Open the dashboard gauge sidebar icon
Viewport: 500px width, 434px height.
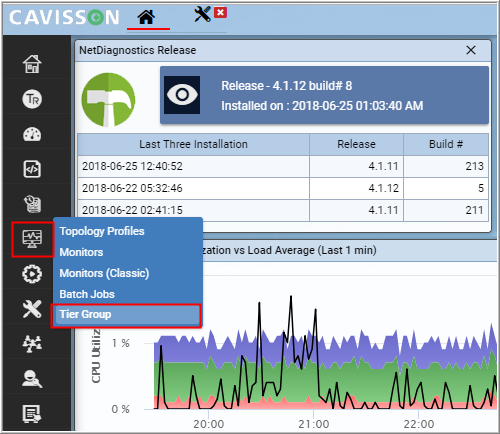32,134
